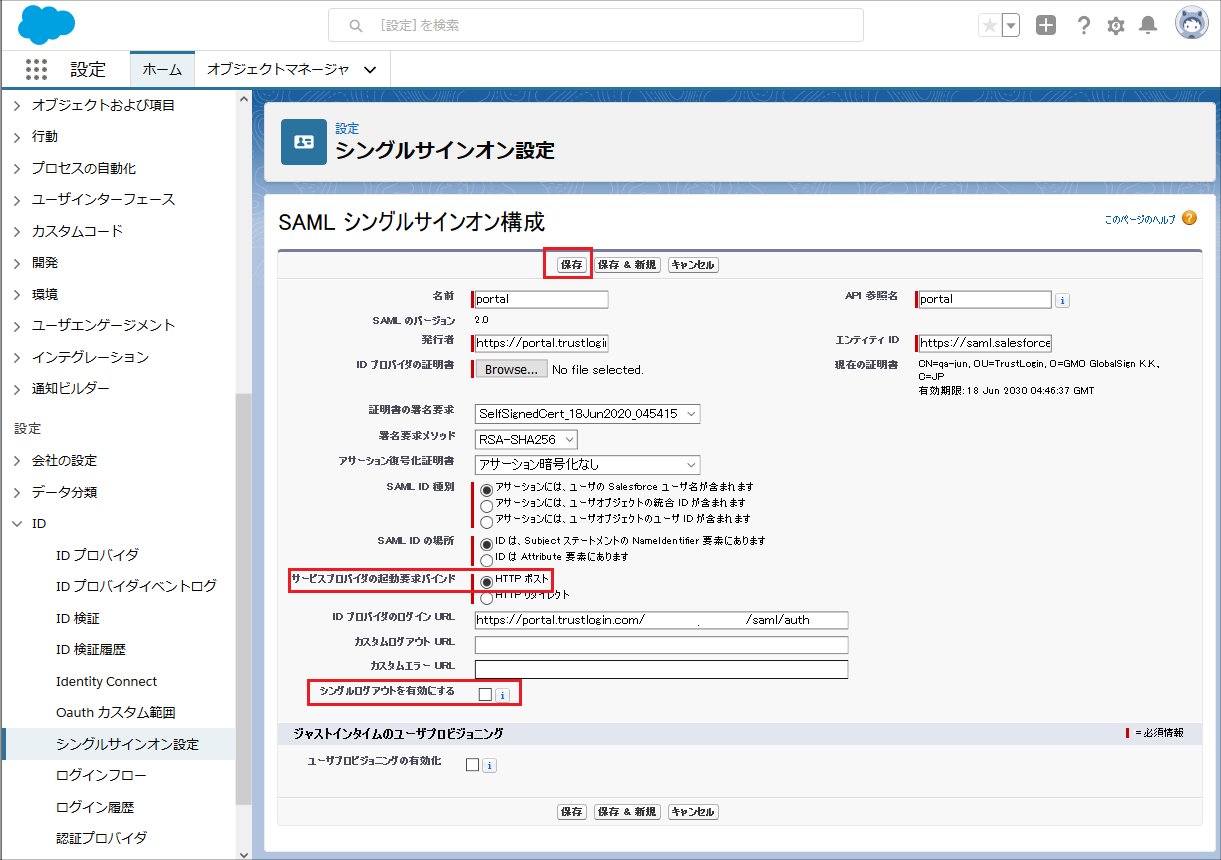1221x860 pixels.
Task: Click the orange help icon beside このページのヘルプ
Action: pyautogui.click(x=1189, y=218)
